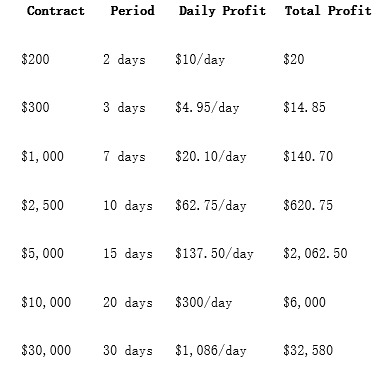The image size is (374, 372).
Task: Select the $200 contract cell
Action: pyautogui.click(x=35, y=59)
